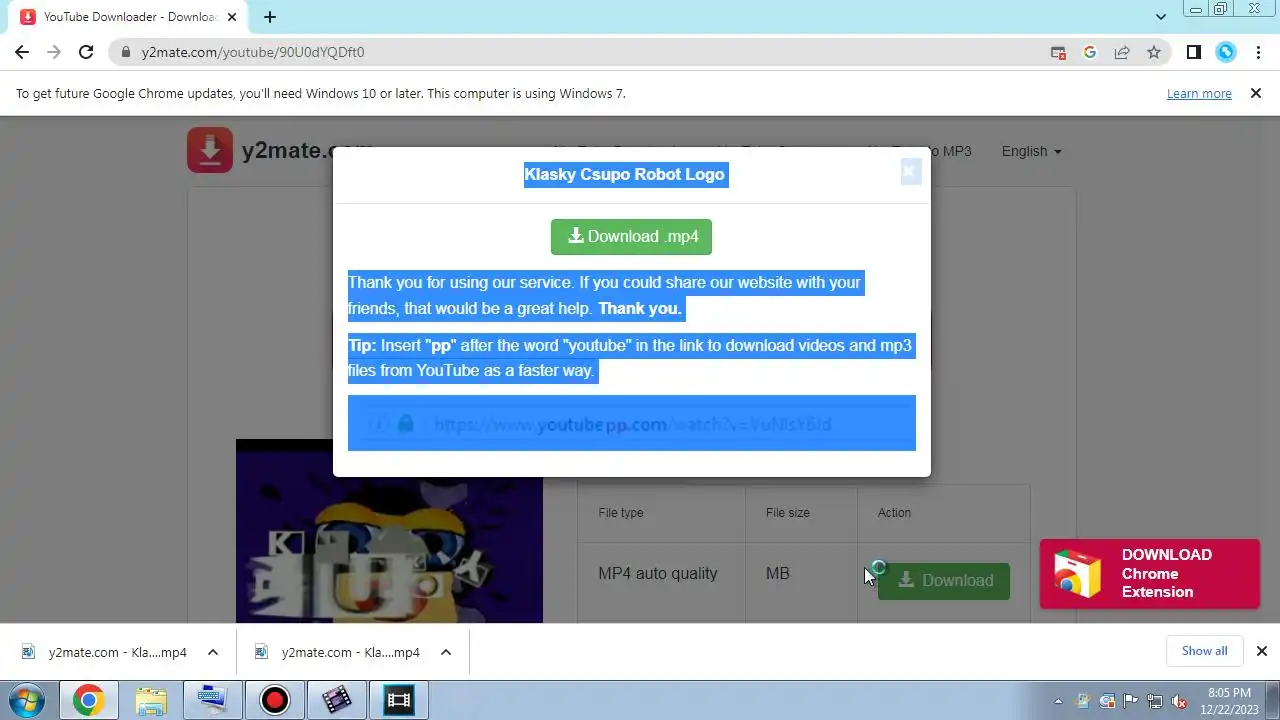Click the File type column header
Image resolution: width=1280 pixels, height=720 pixels.
621,512
